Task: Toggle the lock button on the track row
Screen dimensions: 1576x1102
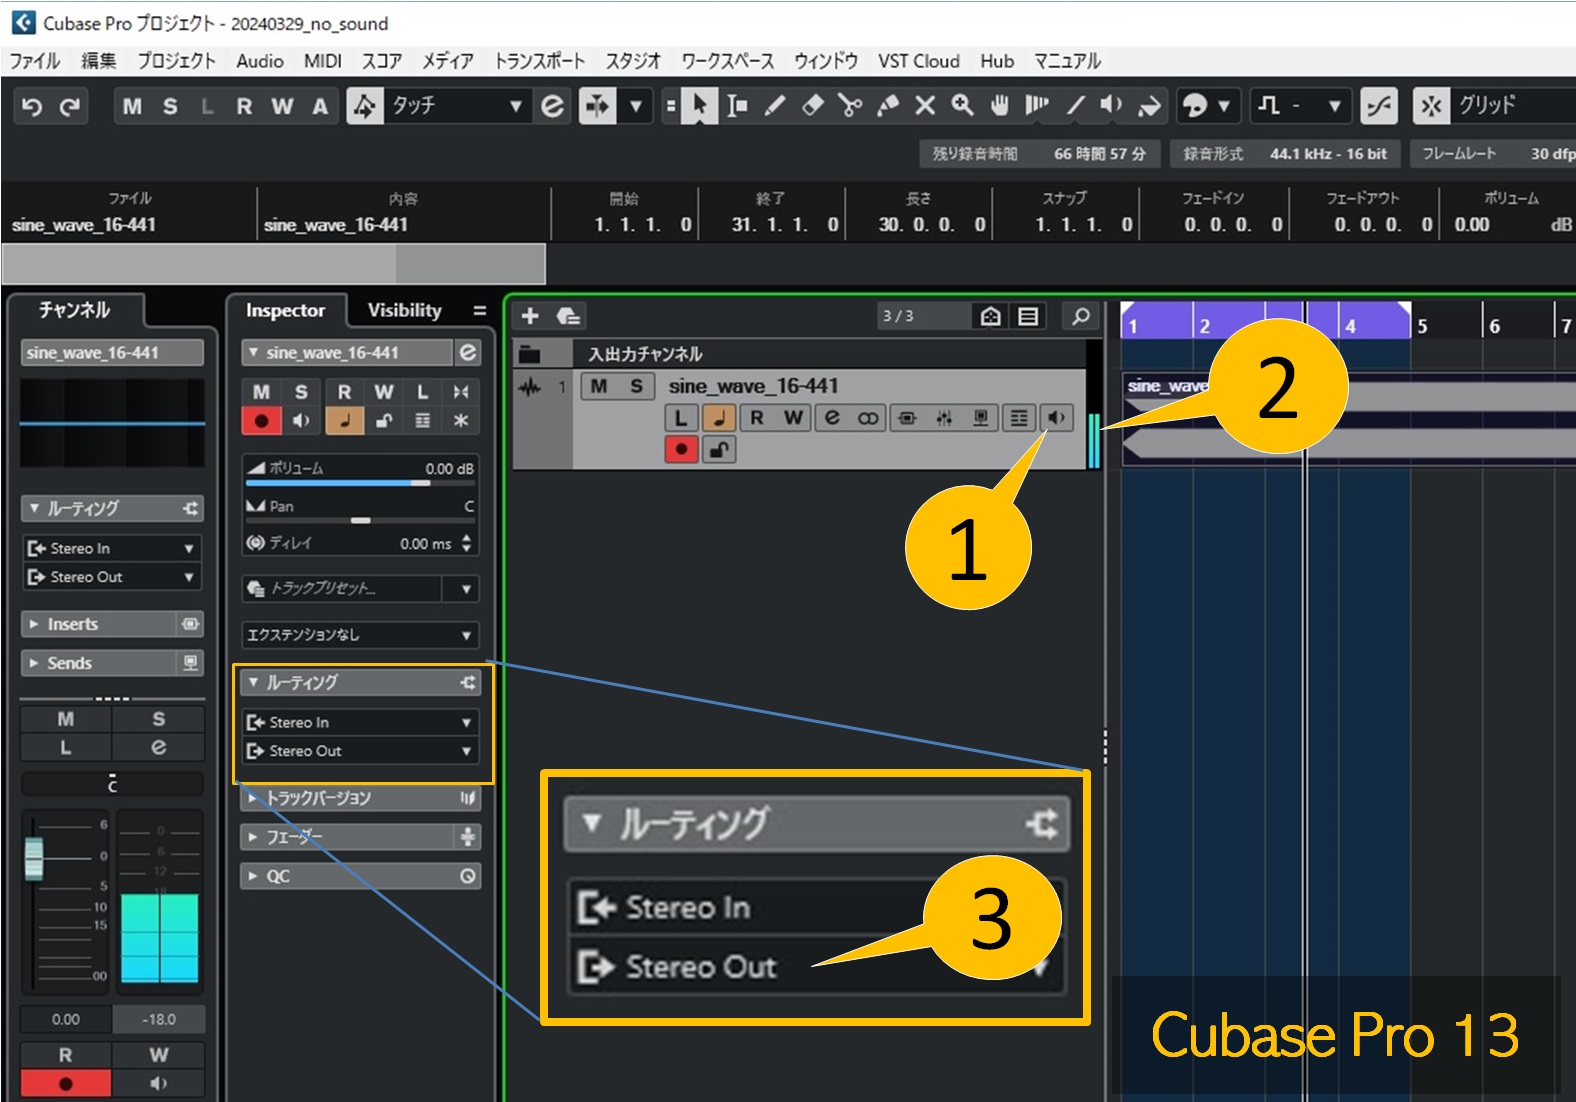Action: [x=718, y=449]
